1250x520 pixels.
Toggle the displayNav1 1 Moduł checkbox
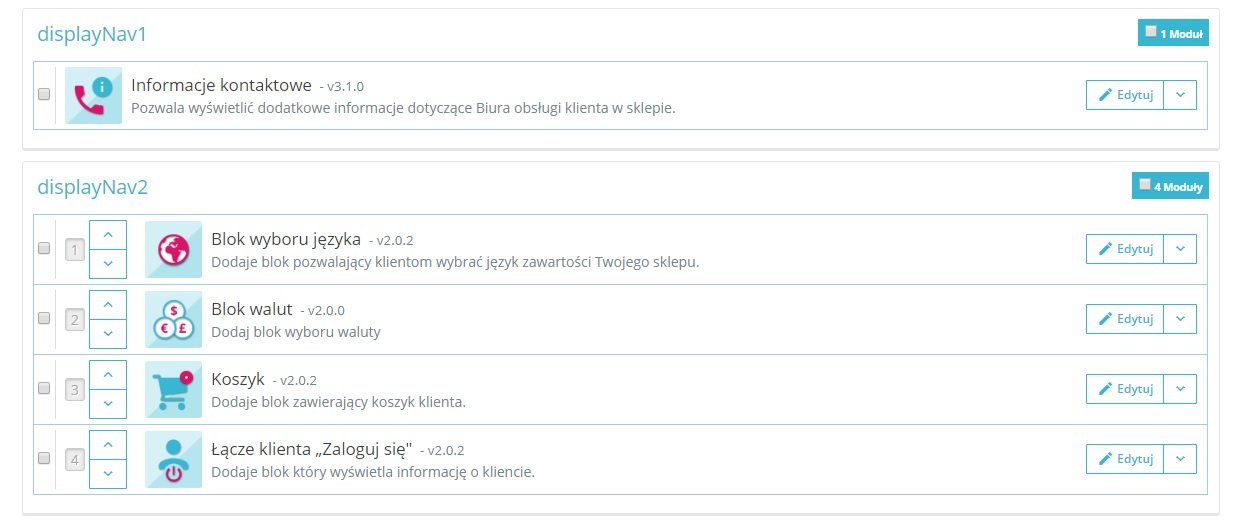point(1151,31)
